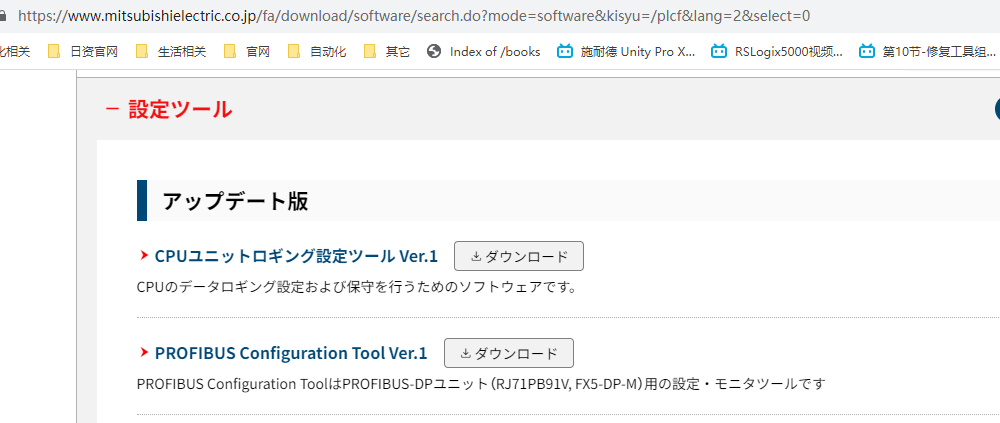Image resolution: width=1000 pixels, height=423 pixels.
Task: Click the red arrow beside PROFIBUS Configuration Tool
Action: [x=144, y=353]
